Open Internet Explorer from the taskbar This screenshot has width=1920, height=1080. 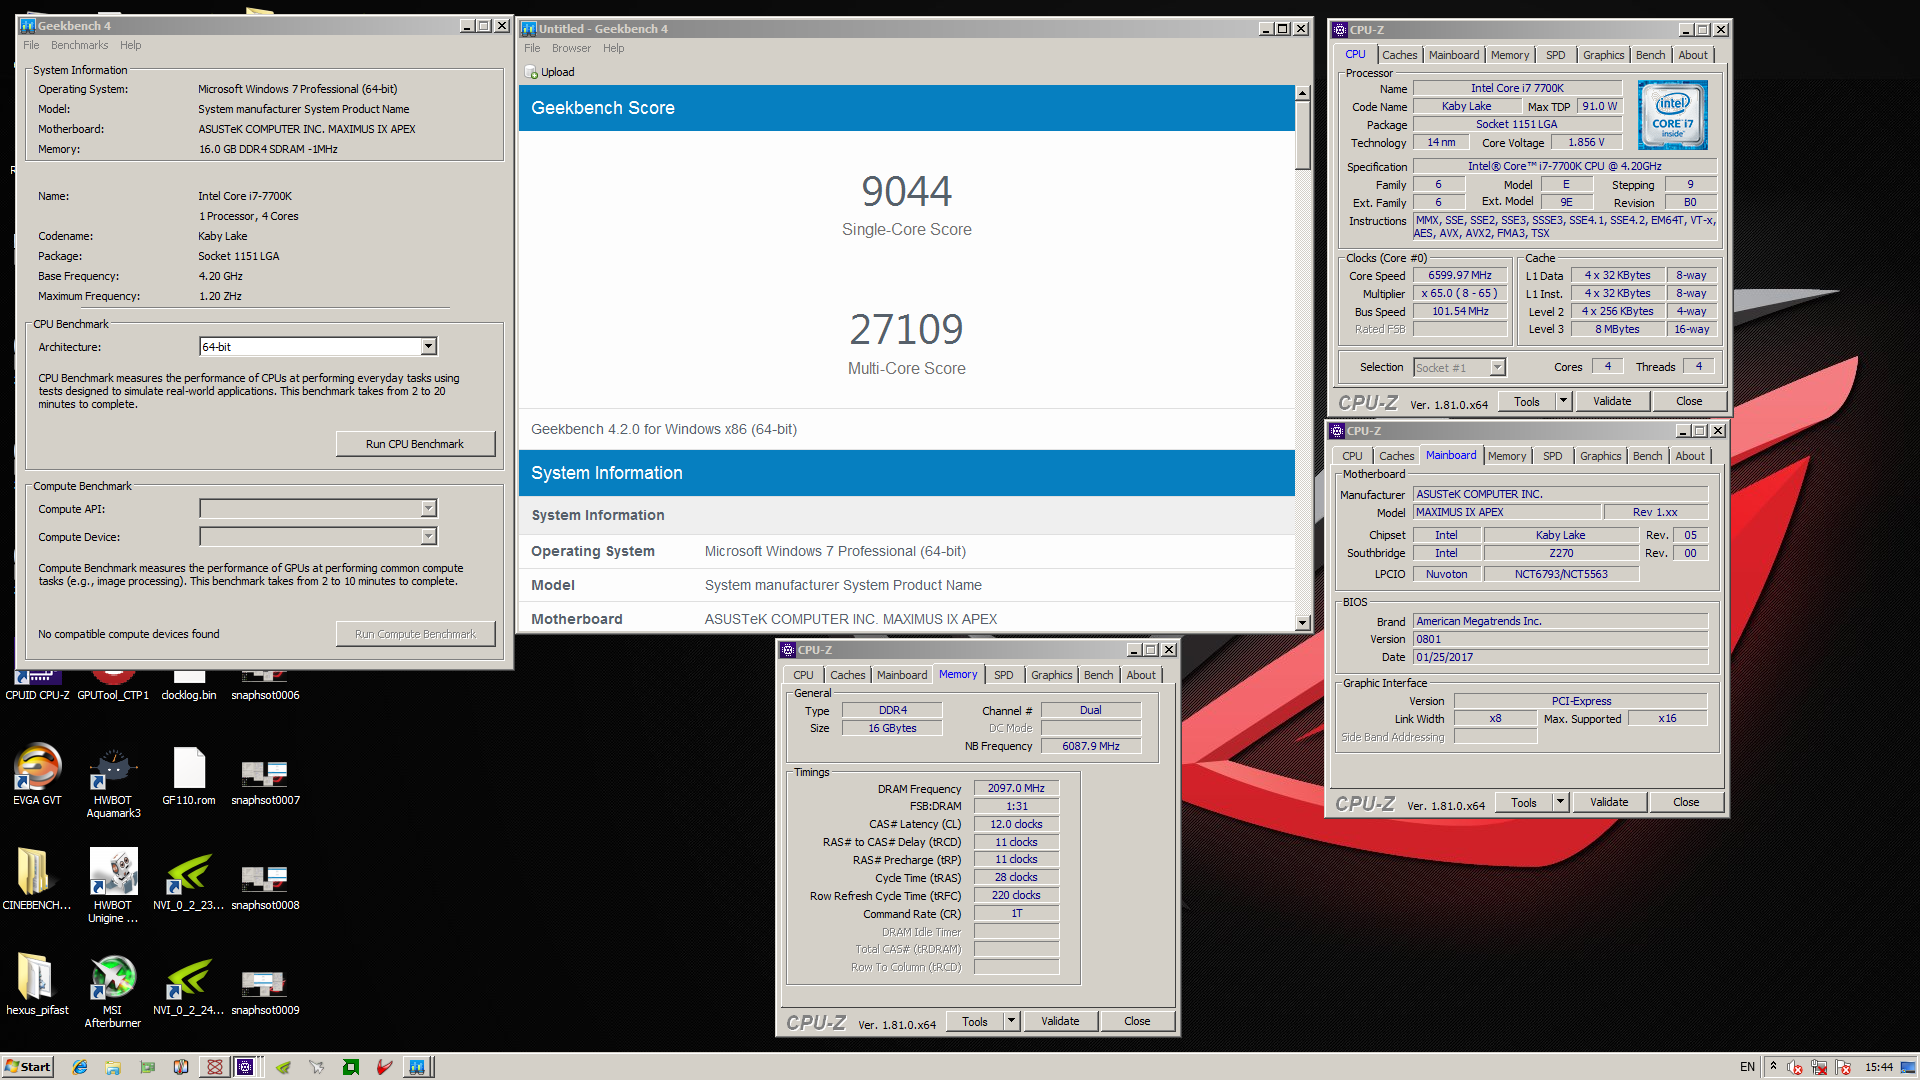click(x=80, y=1067)
